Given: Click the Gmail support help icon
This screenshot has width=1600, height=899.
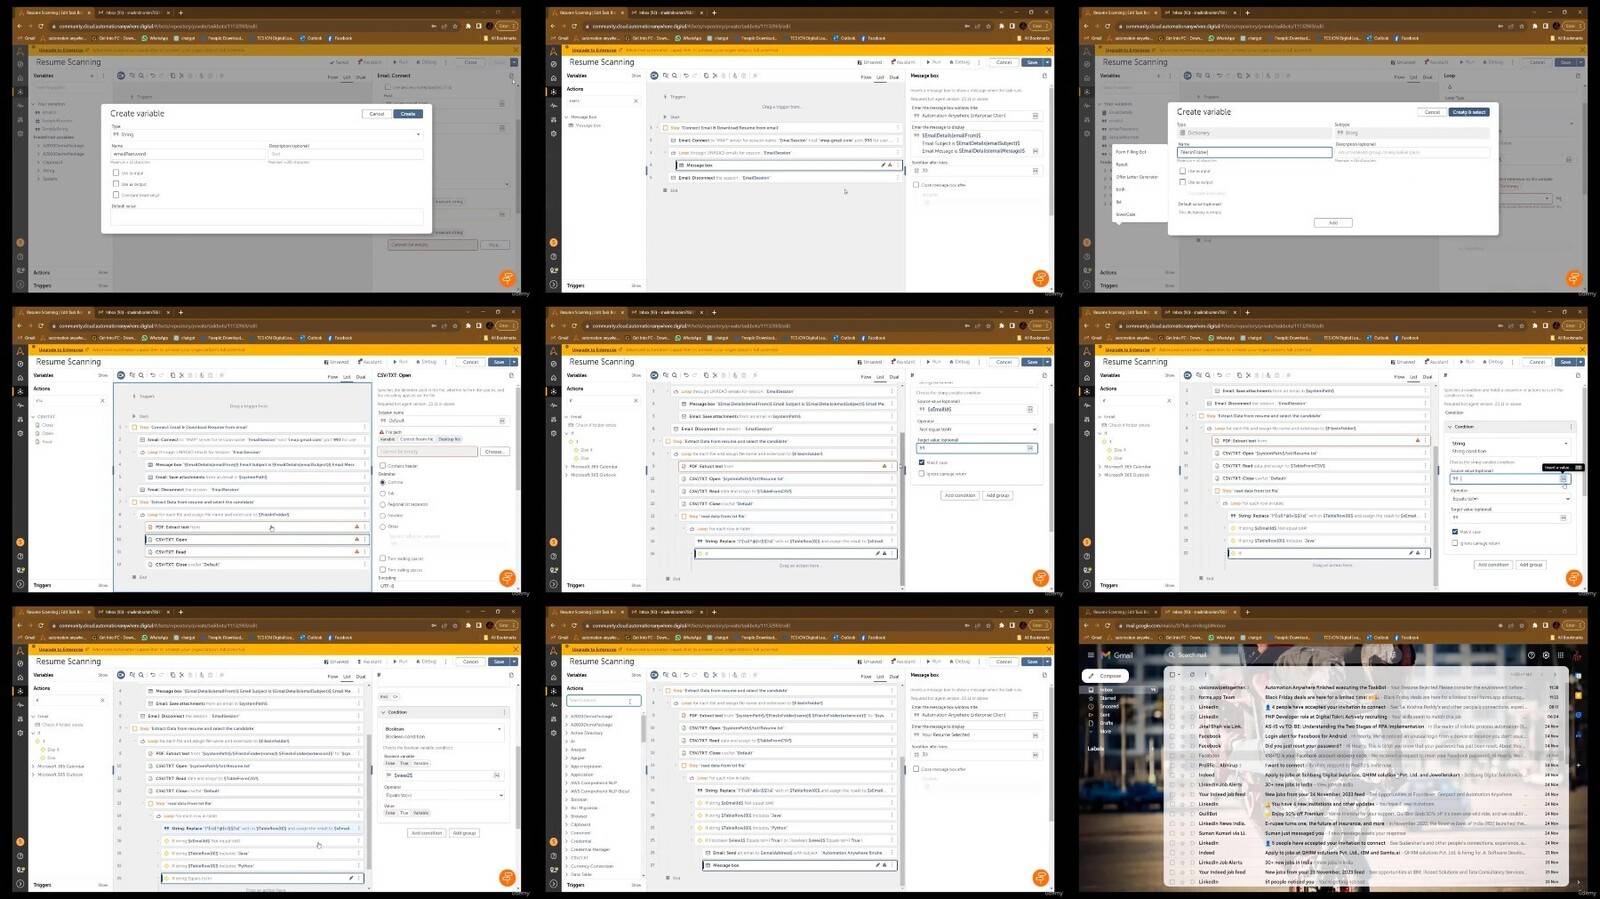Looking at the screenshot, I should point(1531,655).
